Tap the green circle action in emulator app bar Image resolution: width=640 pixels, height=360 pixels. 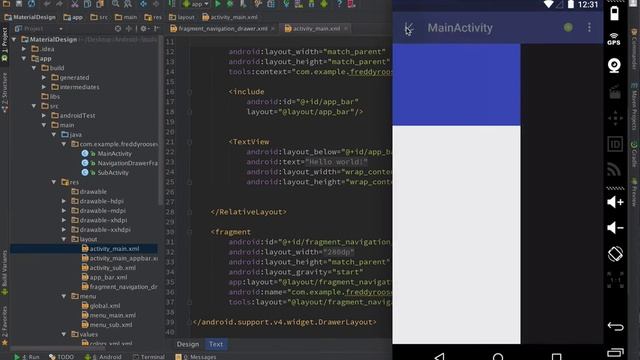568,27
